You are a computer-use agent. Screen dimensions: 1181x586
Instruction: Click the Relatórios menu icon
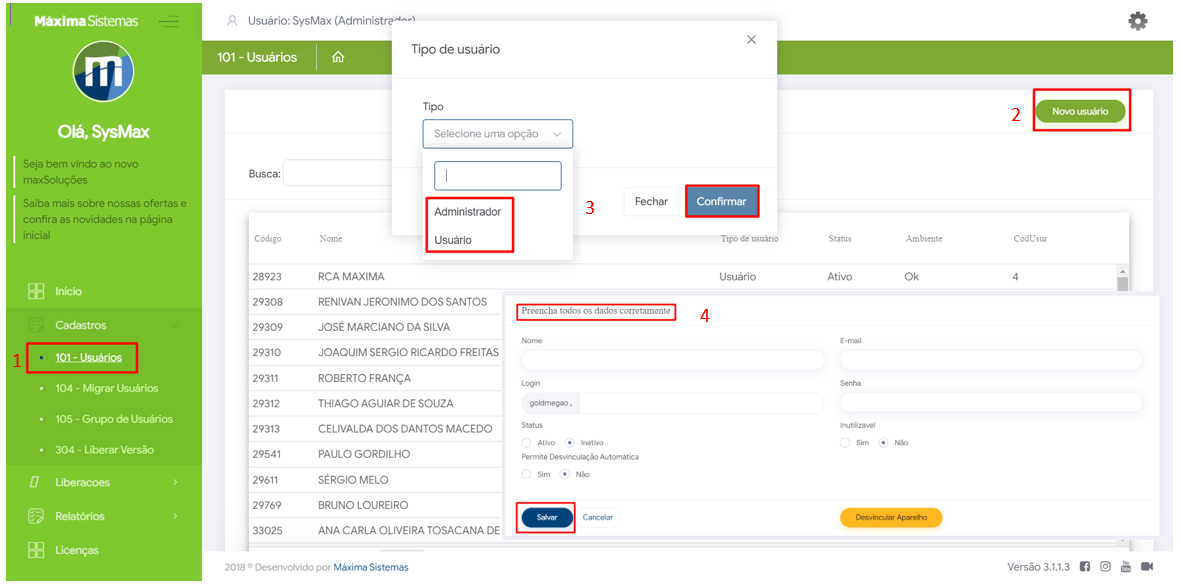[35, 517]
